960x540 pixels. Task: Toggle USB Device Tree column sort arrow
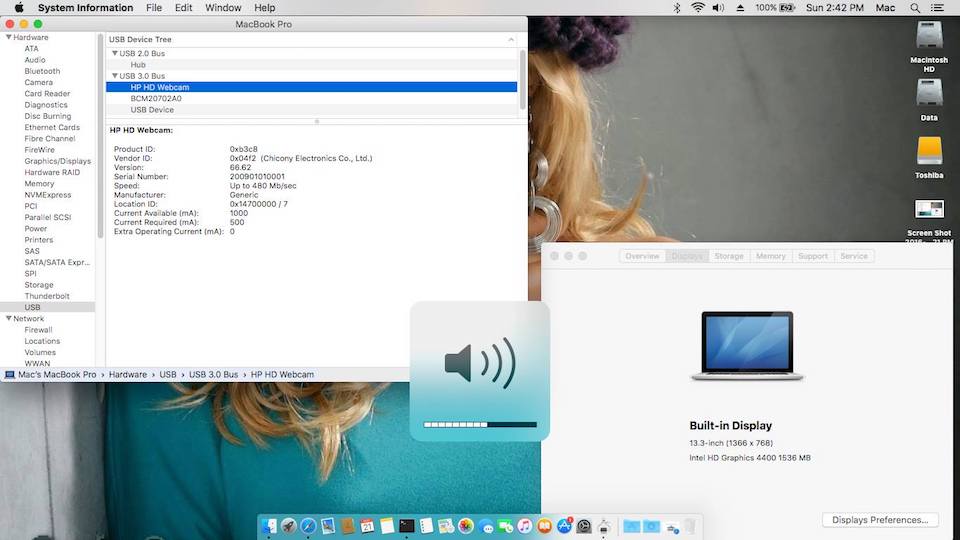pyautogui.click(x=511, y=39)
